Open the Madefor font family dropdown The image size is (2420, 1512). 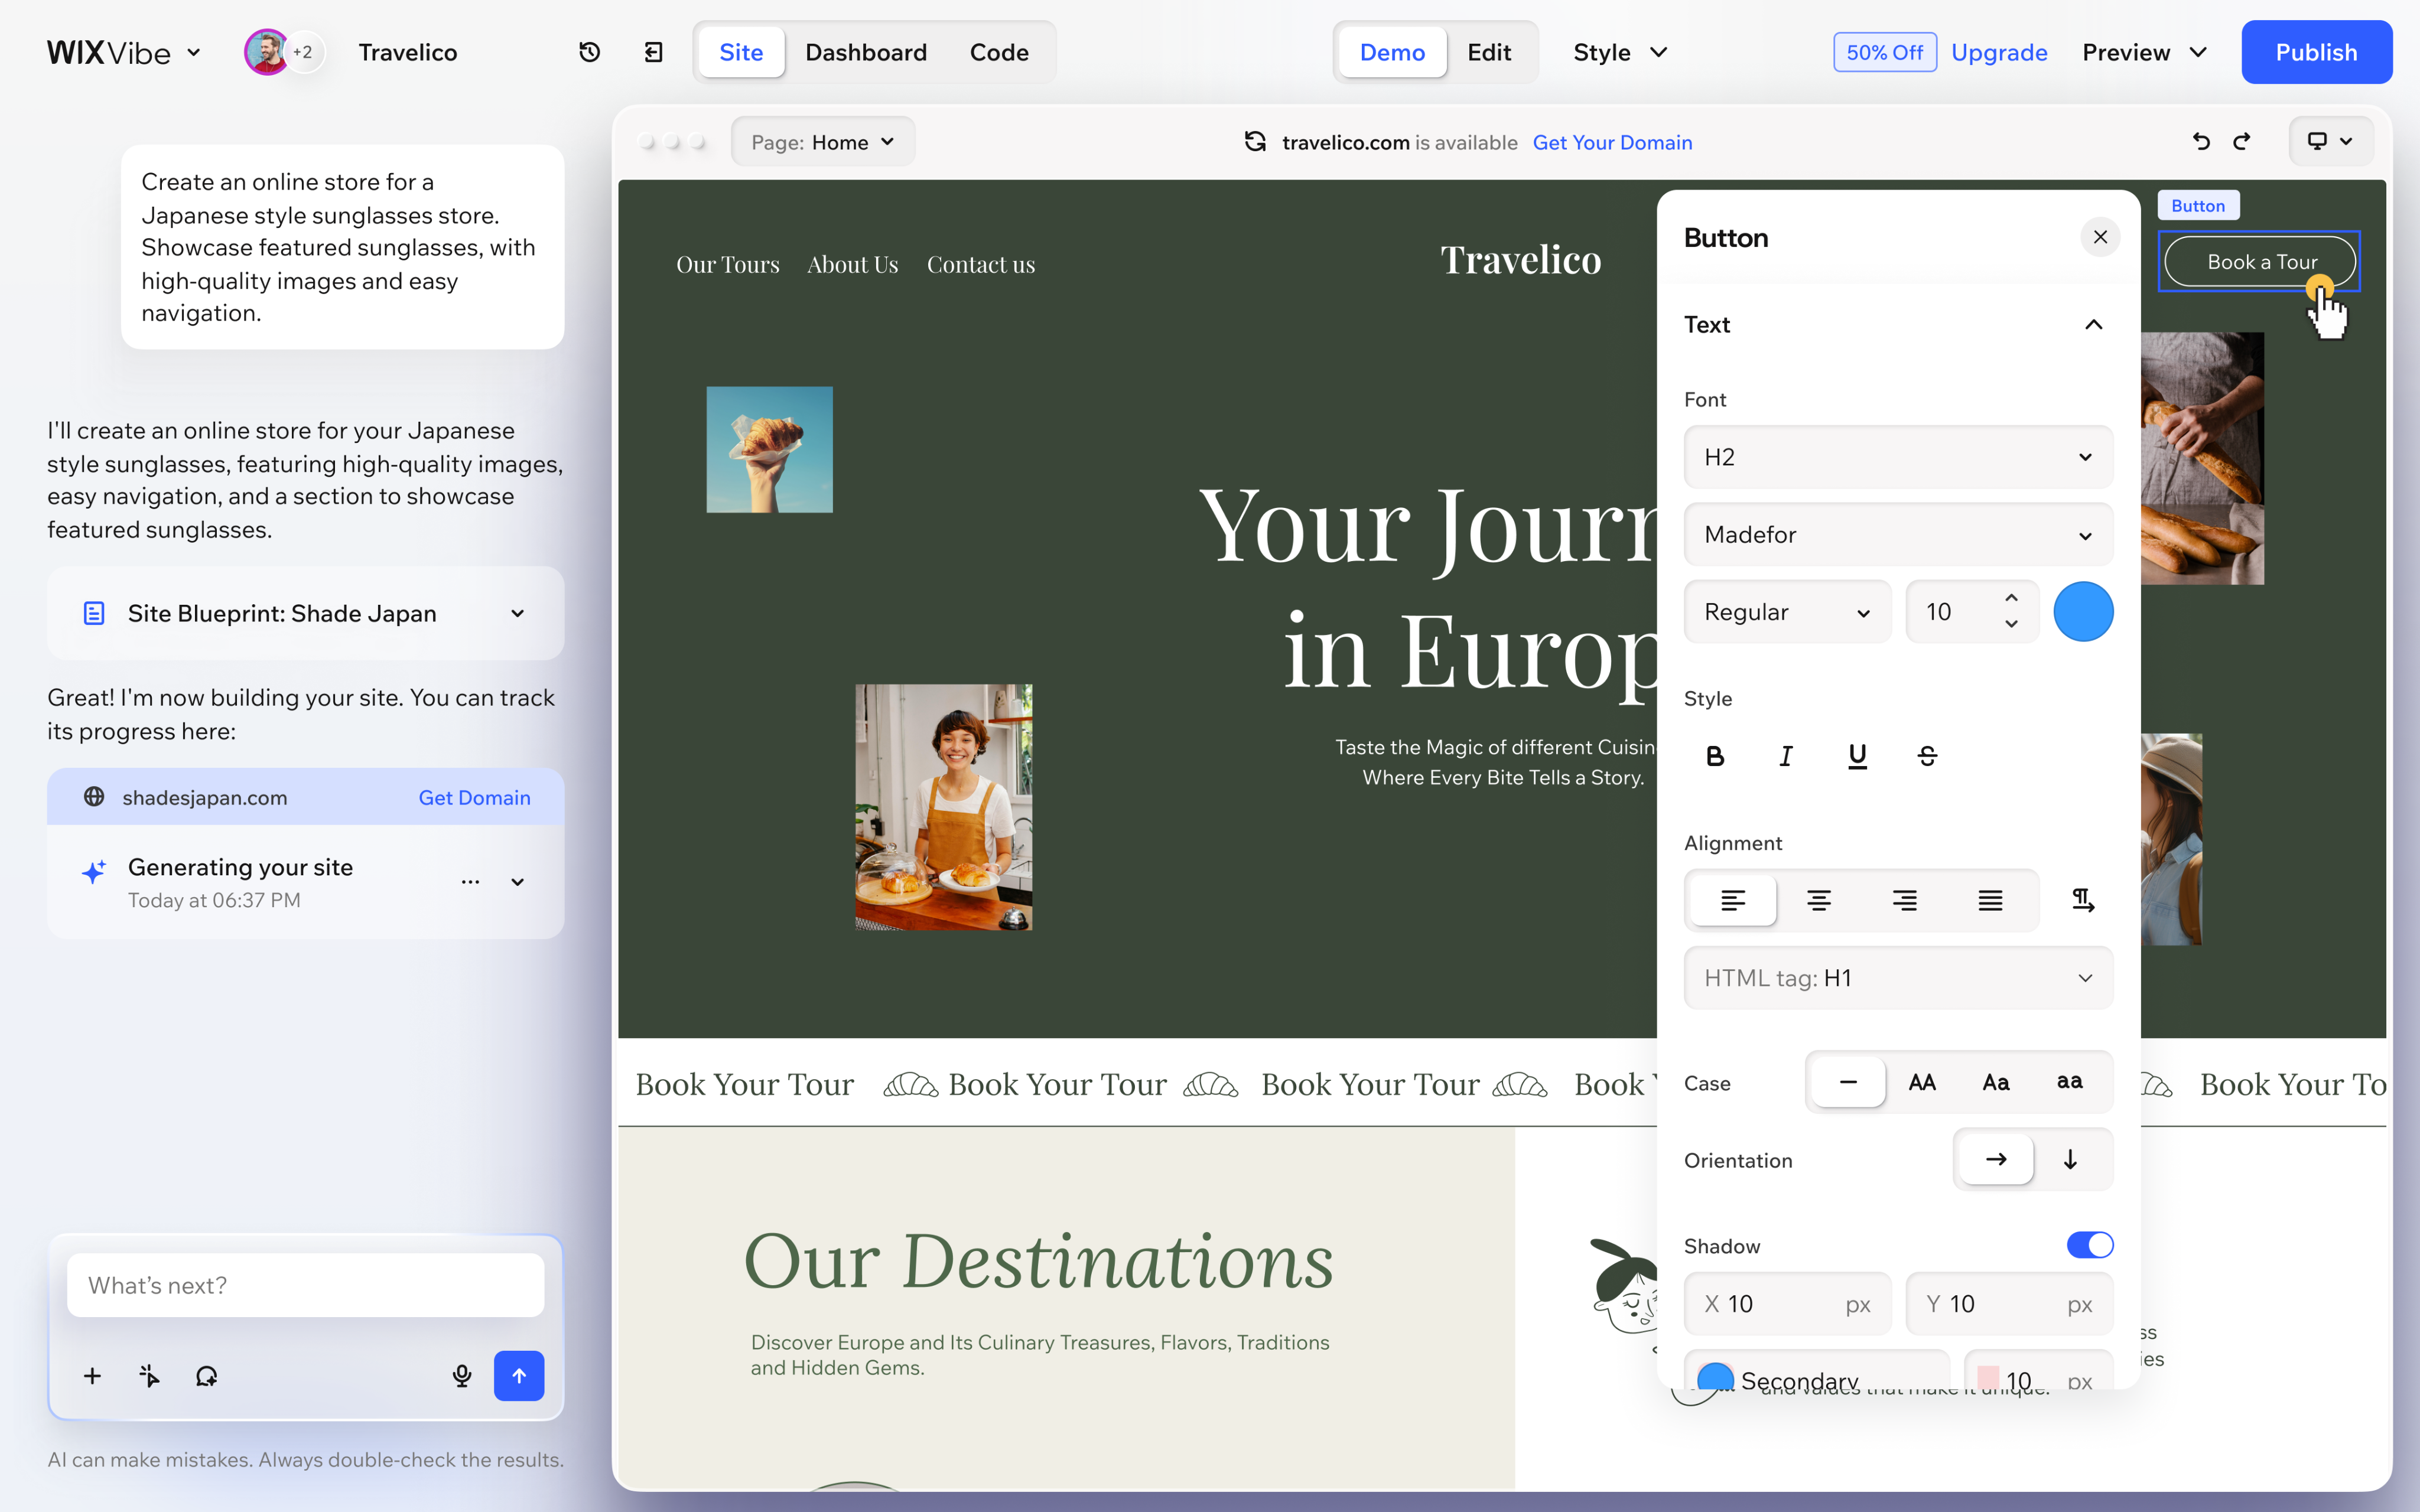click(1898, 535)
